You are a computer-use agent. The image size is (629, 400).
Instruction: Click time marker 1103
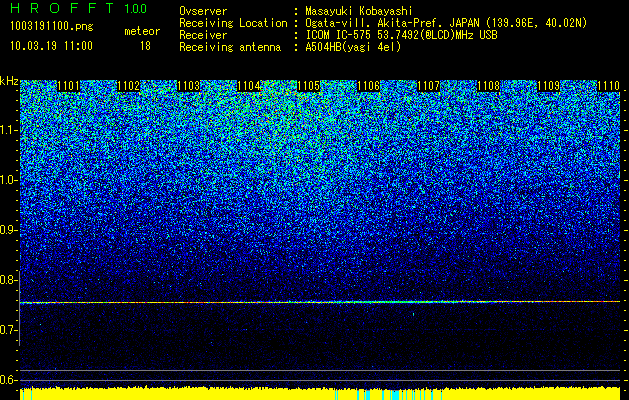click(189, 86)
